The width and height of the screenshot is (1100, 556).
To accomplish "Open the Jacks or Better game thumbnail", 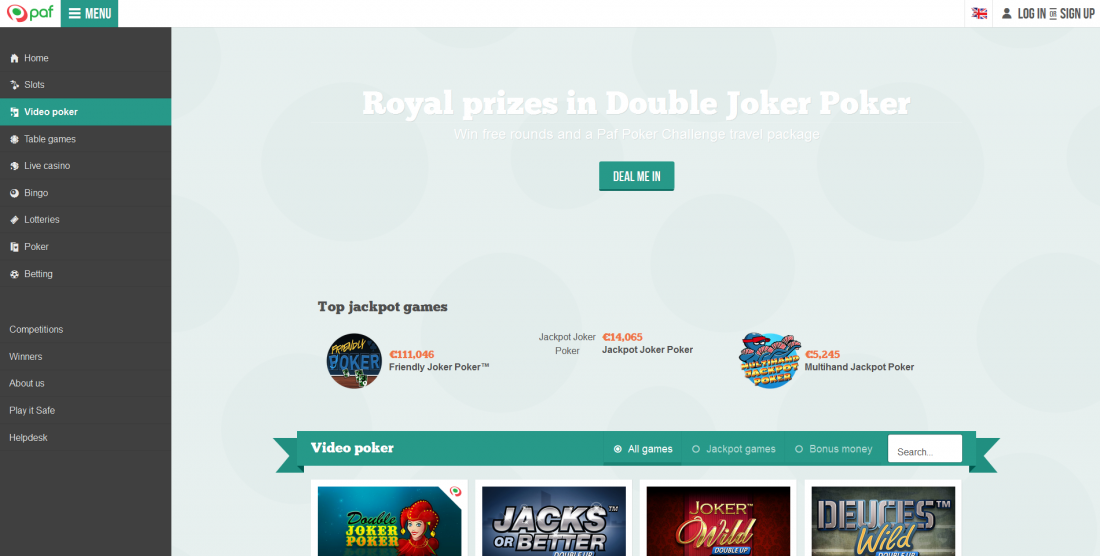I will click(x=554, y=521).
